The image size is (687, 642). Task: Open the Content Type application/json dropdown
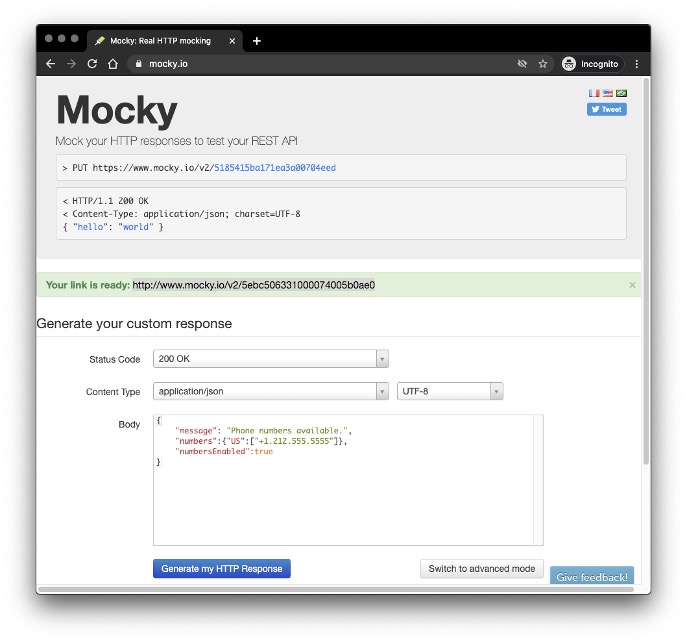click(271, 391)
